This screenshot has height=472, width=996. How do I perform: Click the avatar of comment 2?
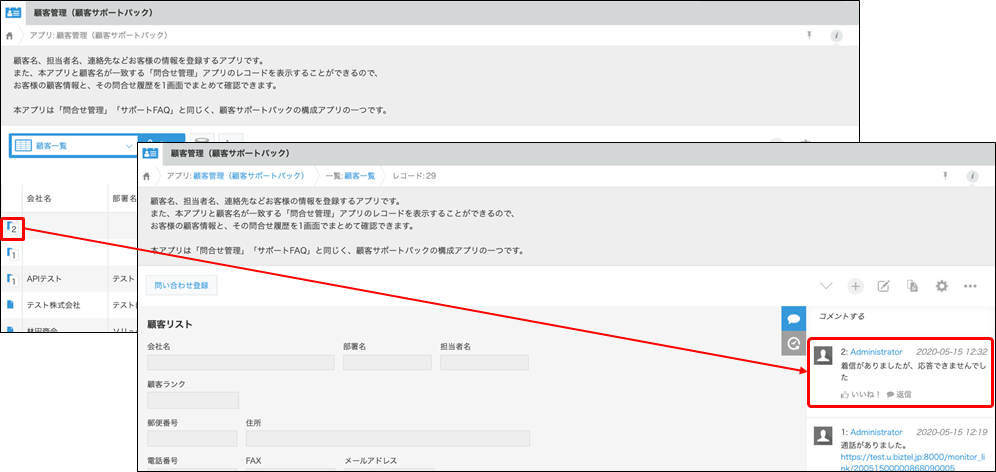823,356
